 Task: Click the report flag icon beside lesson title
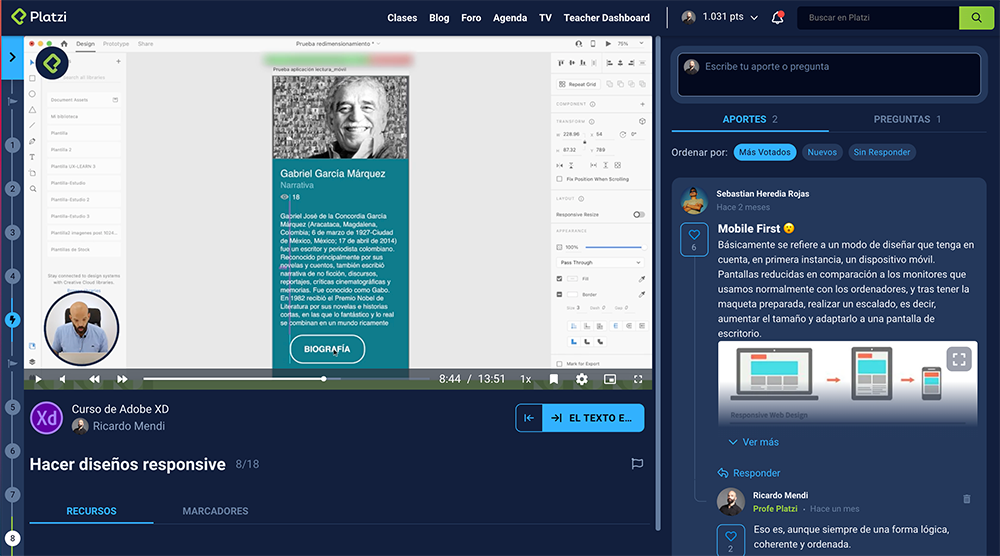(636, 464)
